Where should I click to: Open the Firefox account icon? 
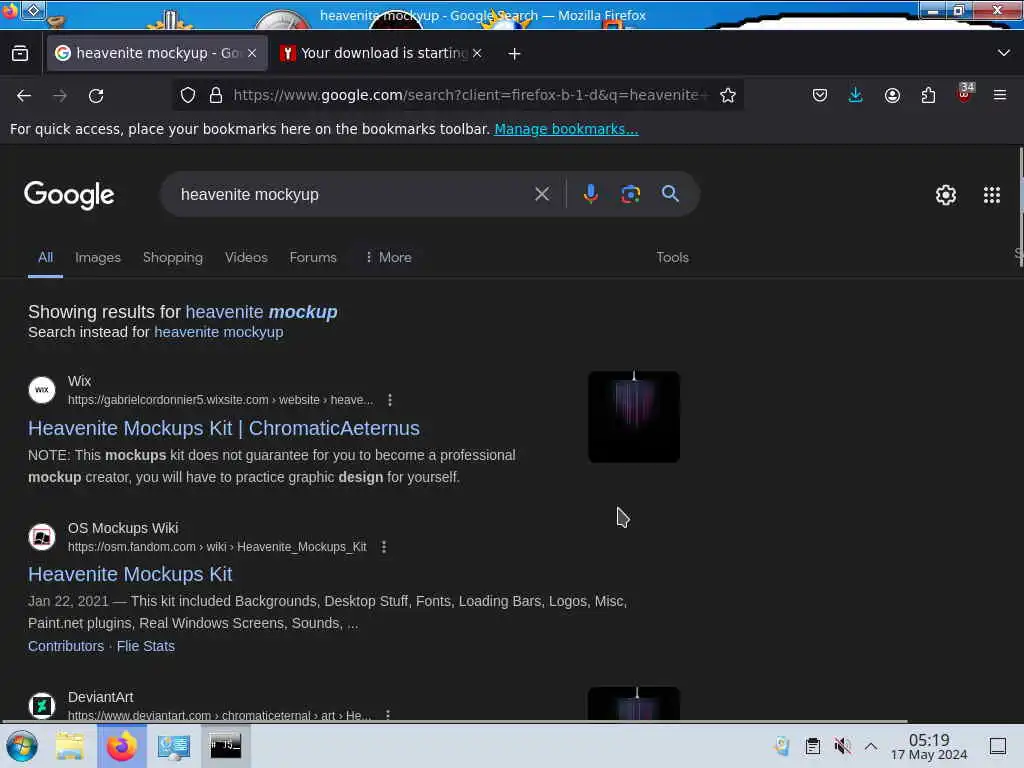(x=892, y=95)
